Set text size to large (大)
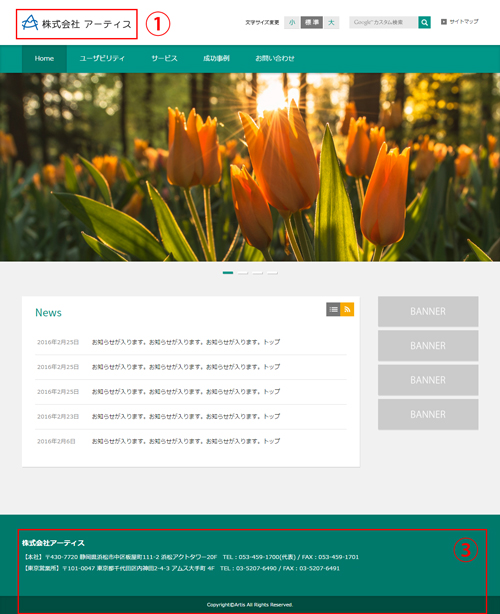Viewport: 500px width, 614px height. 331,22
